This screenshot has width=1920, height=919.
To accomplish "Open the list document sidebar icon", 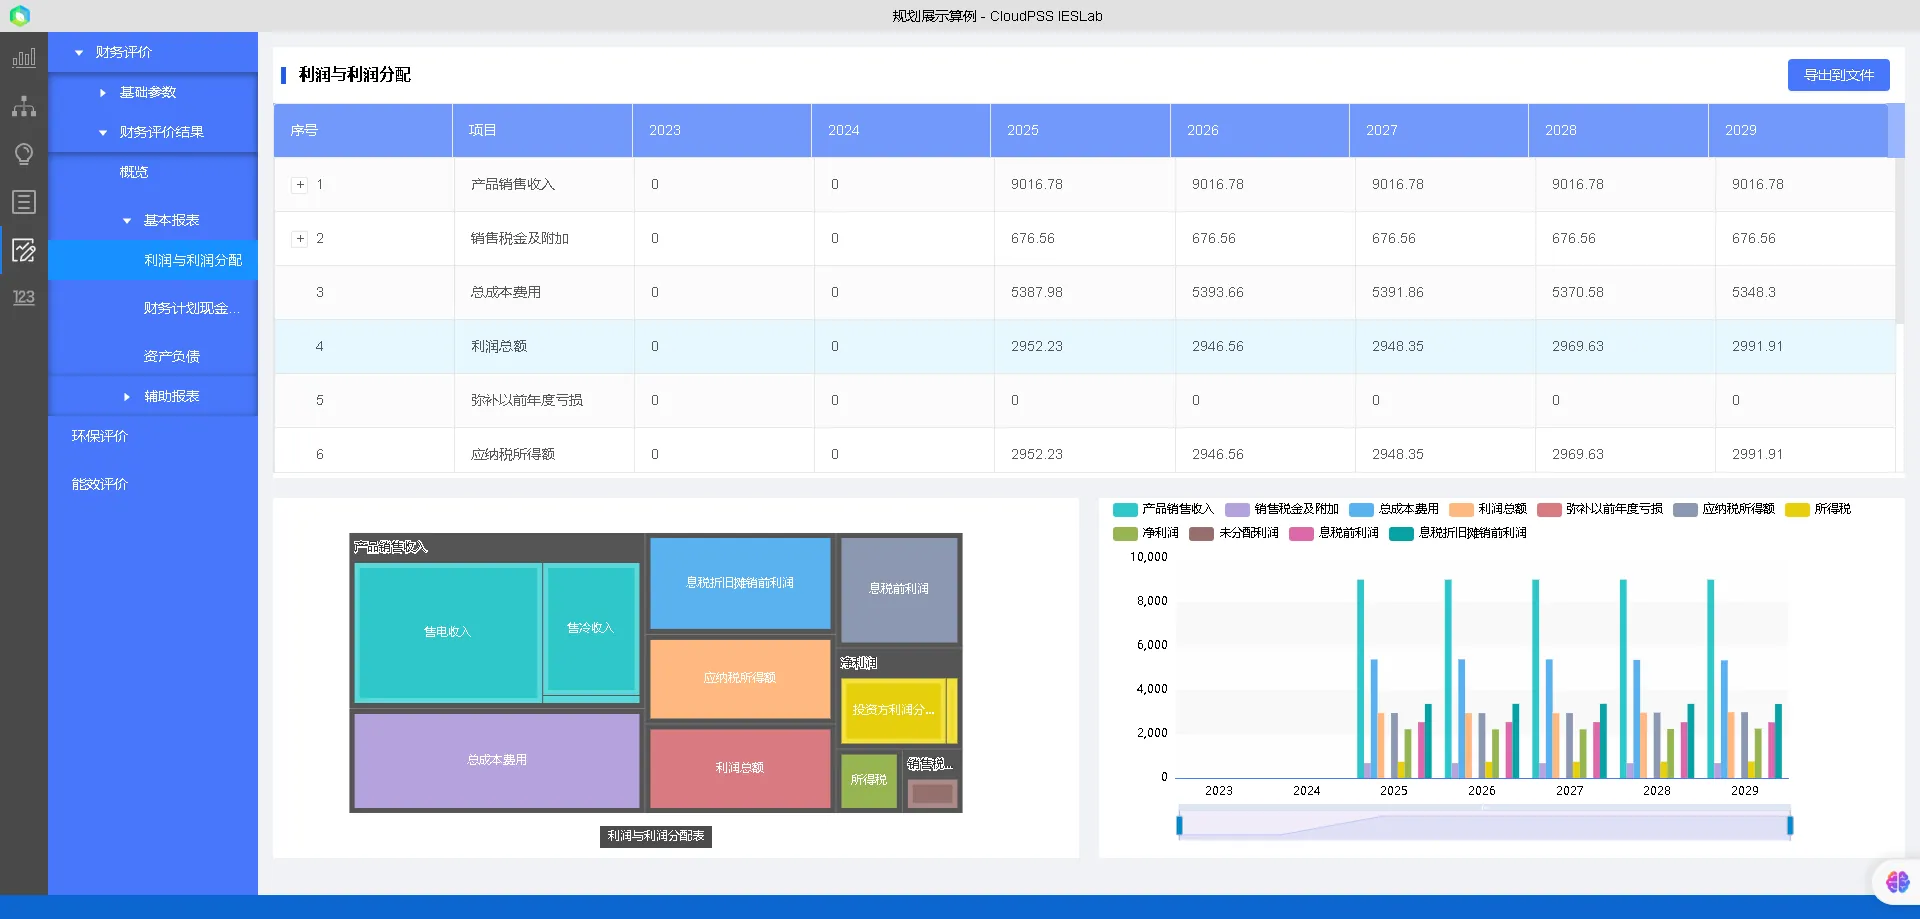I will coord(24,202).
